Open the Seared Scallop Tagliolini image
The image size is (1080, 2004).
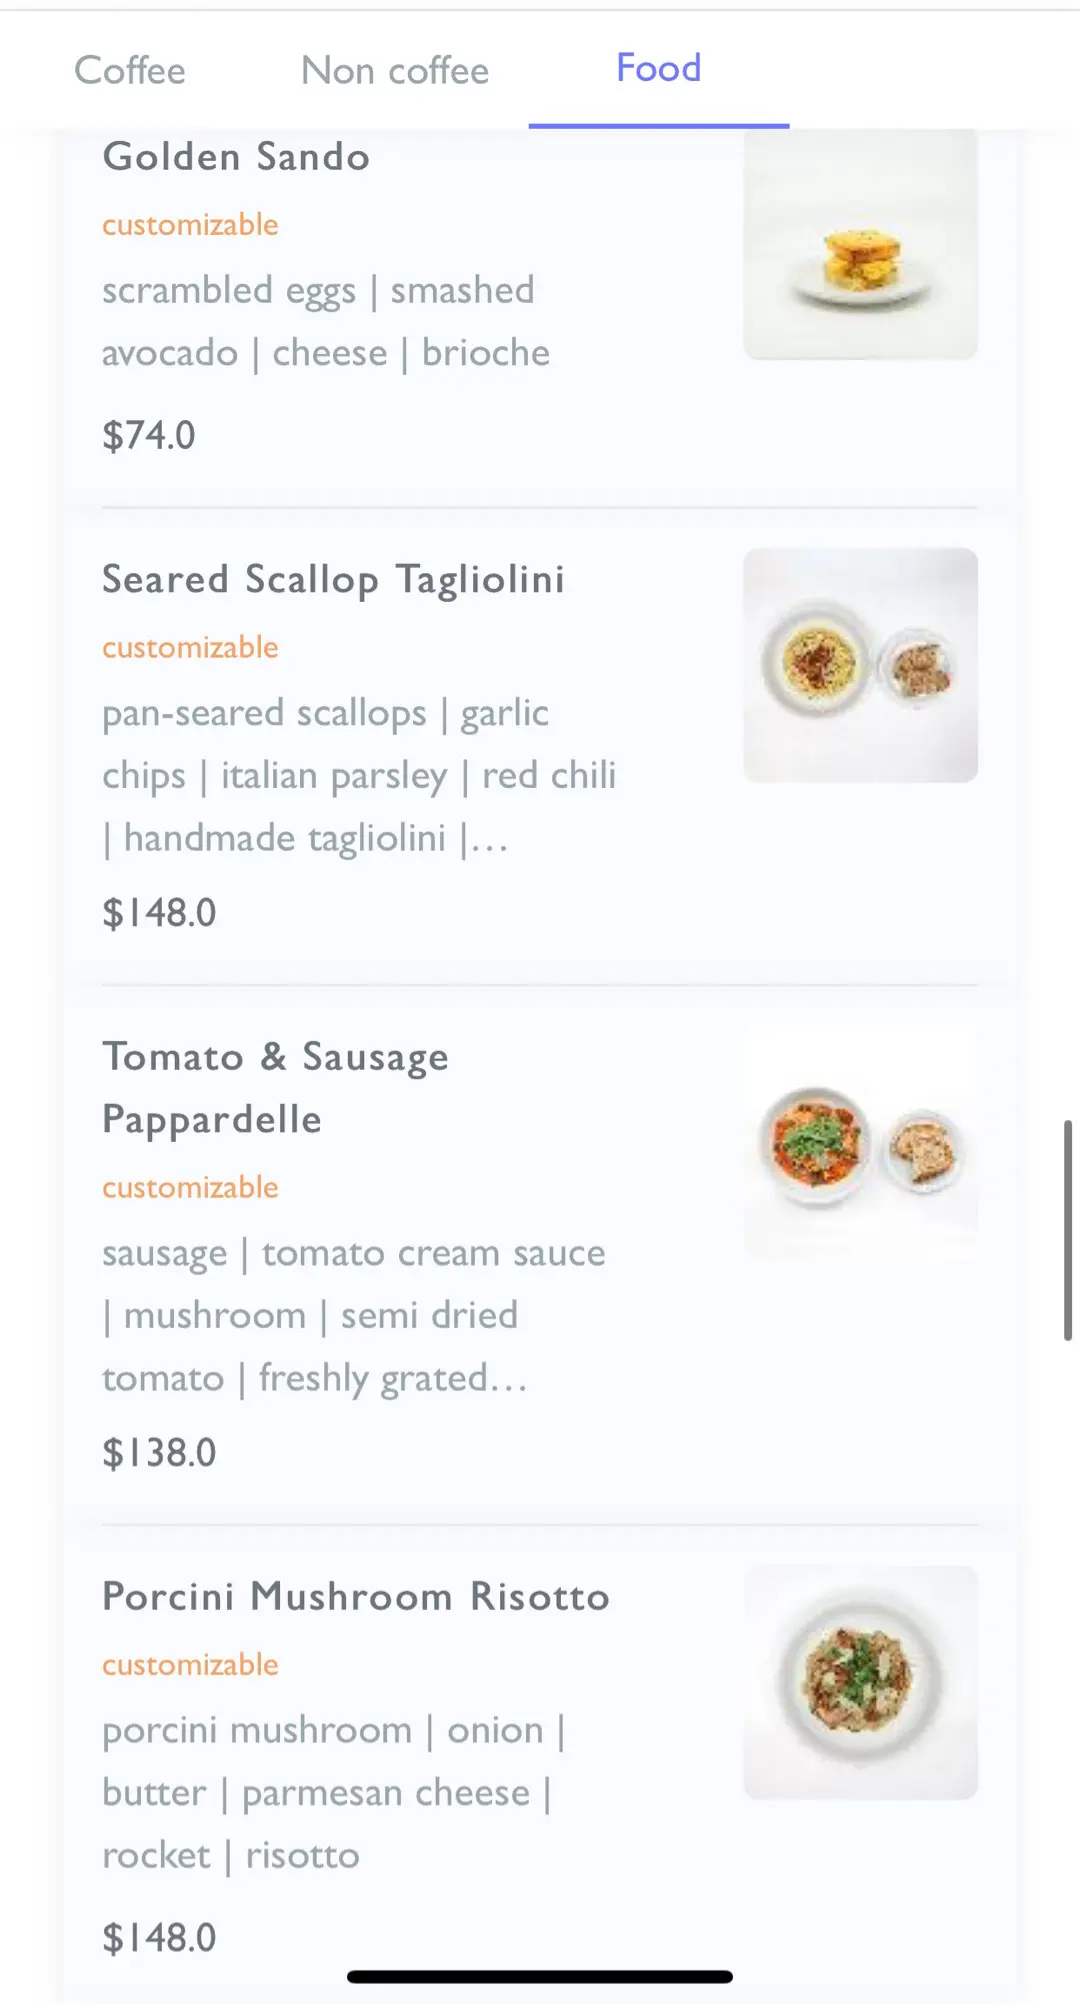[860, 665]
